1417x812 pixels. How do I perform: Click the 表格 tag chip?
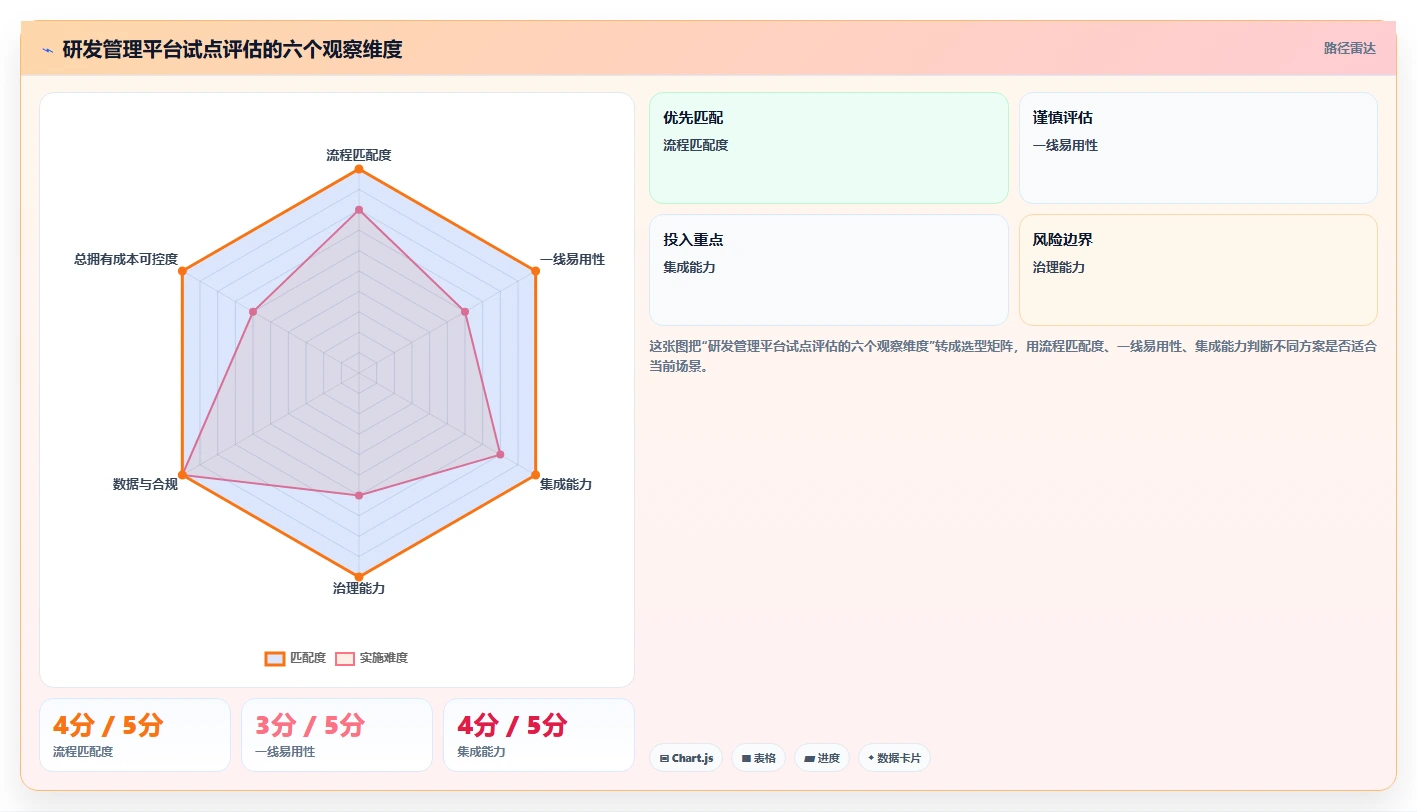point(759,758)
